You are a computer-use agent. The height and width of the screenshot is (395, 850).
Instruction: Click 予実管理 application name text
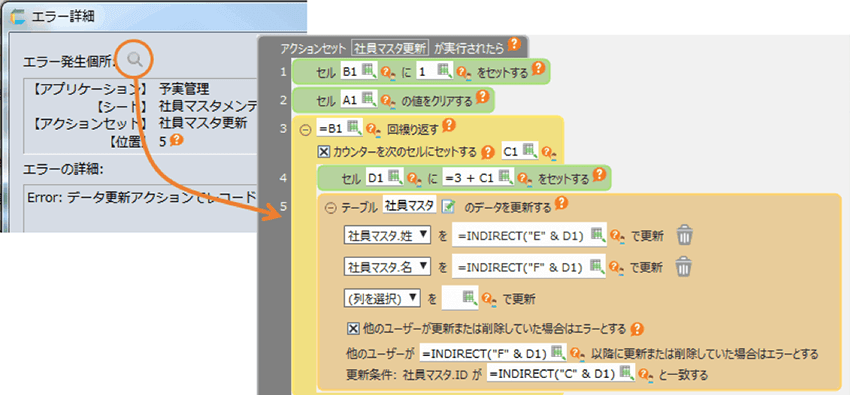tap(185, 88)
